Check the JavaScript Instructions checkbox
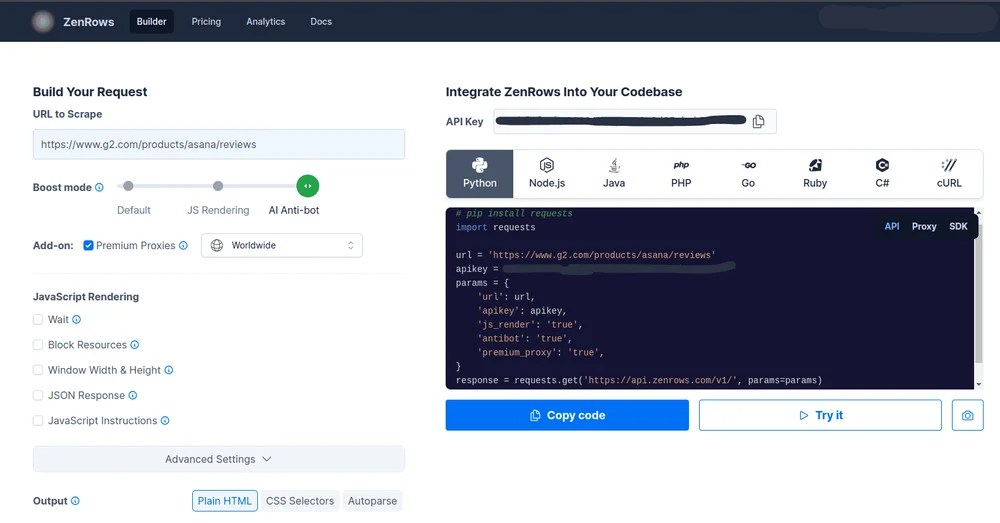The image size is (1000, 523). 38,421
